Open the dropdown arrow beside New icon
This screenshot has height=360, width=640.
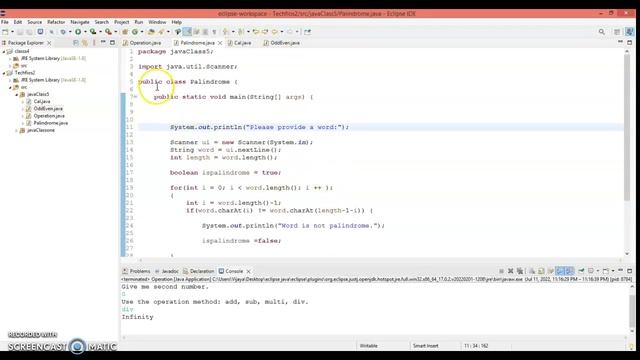[12, 32]
